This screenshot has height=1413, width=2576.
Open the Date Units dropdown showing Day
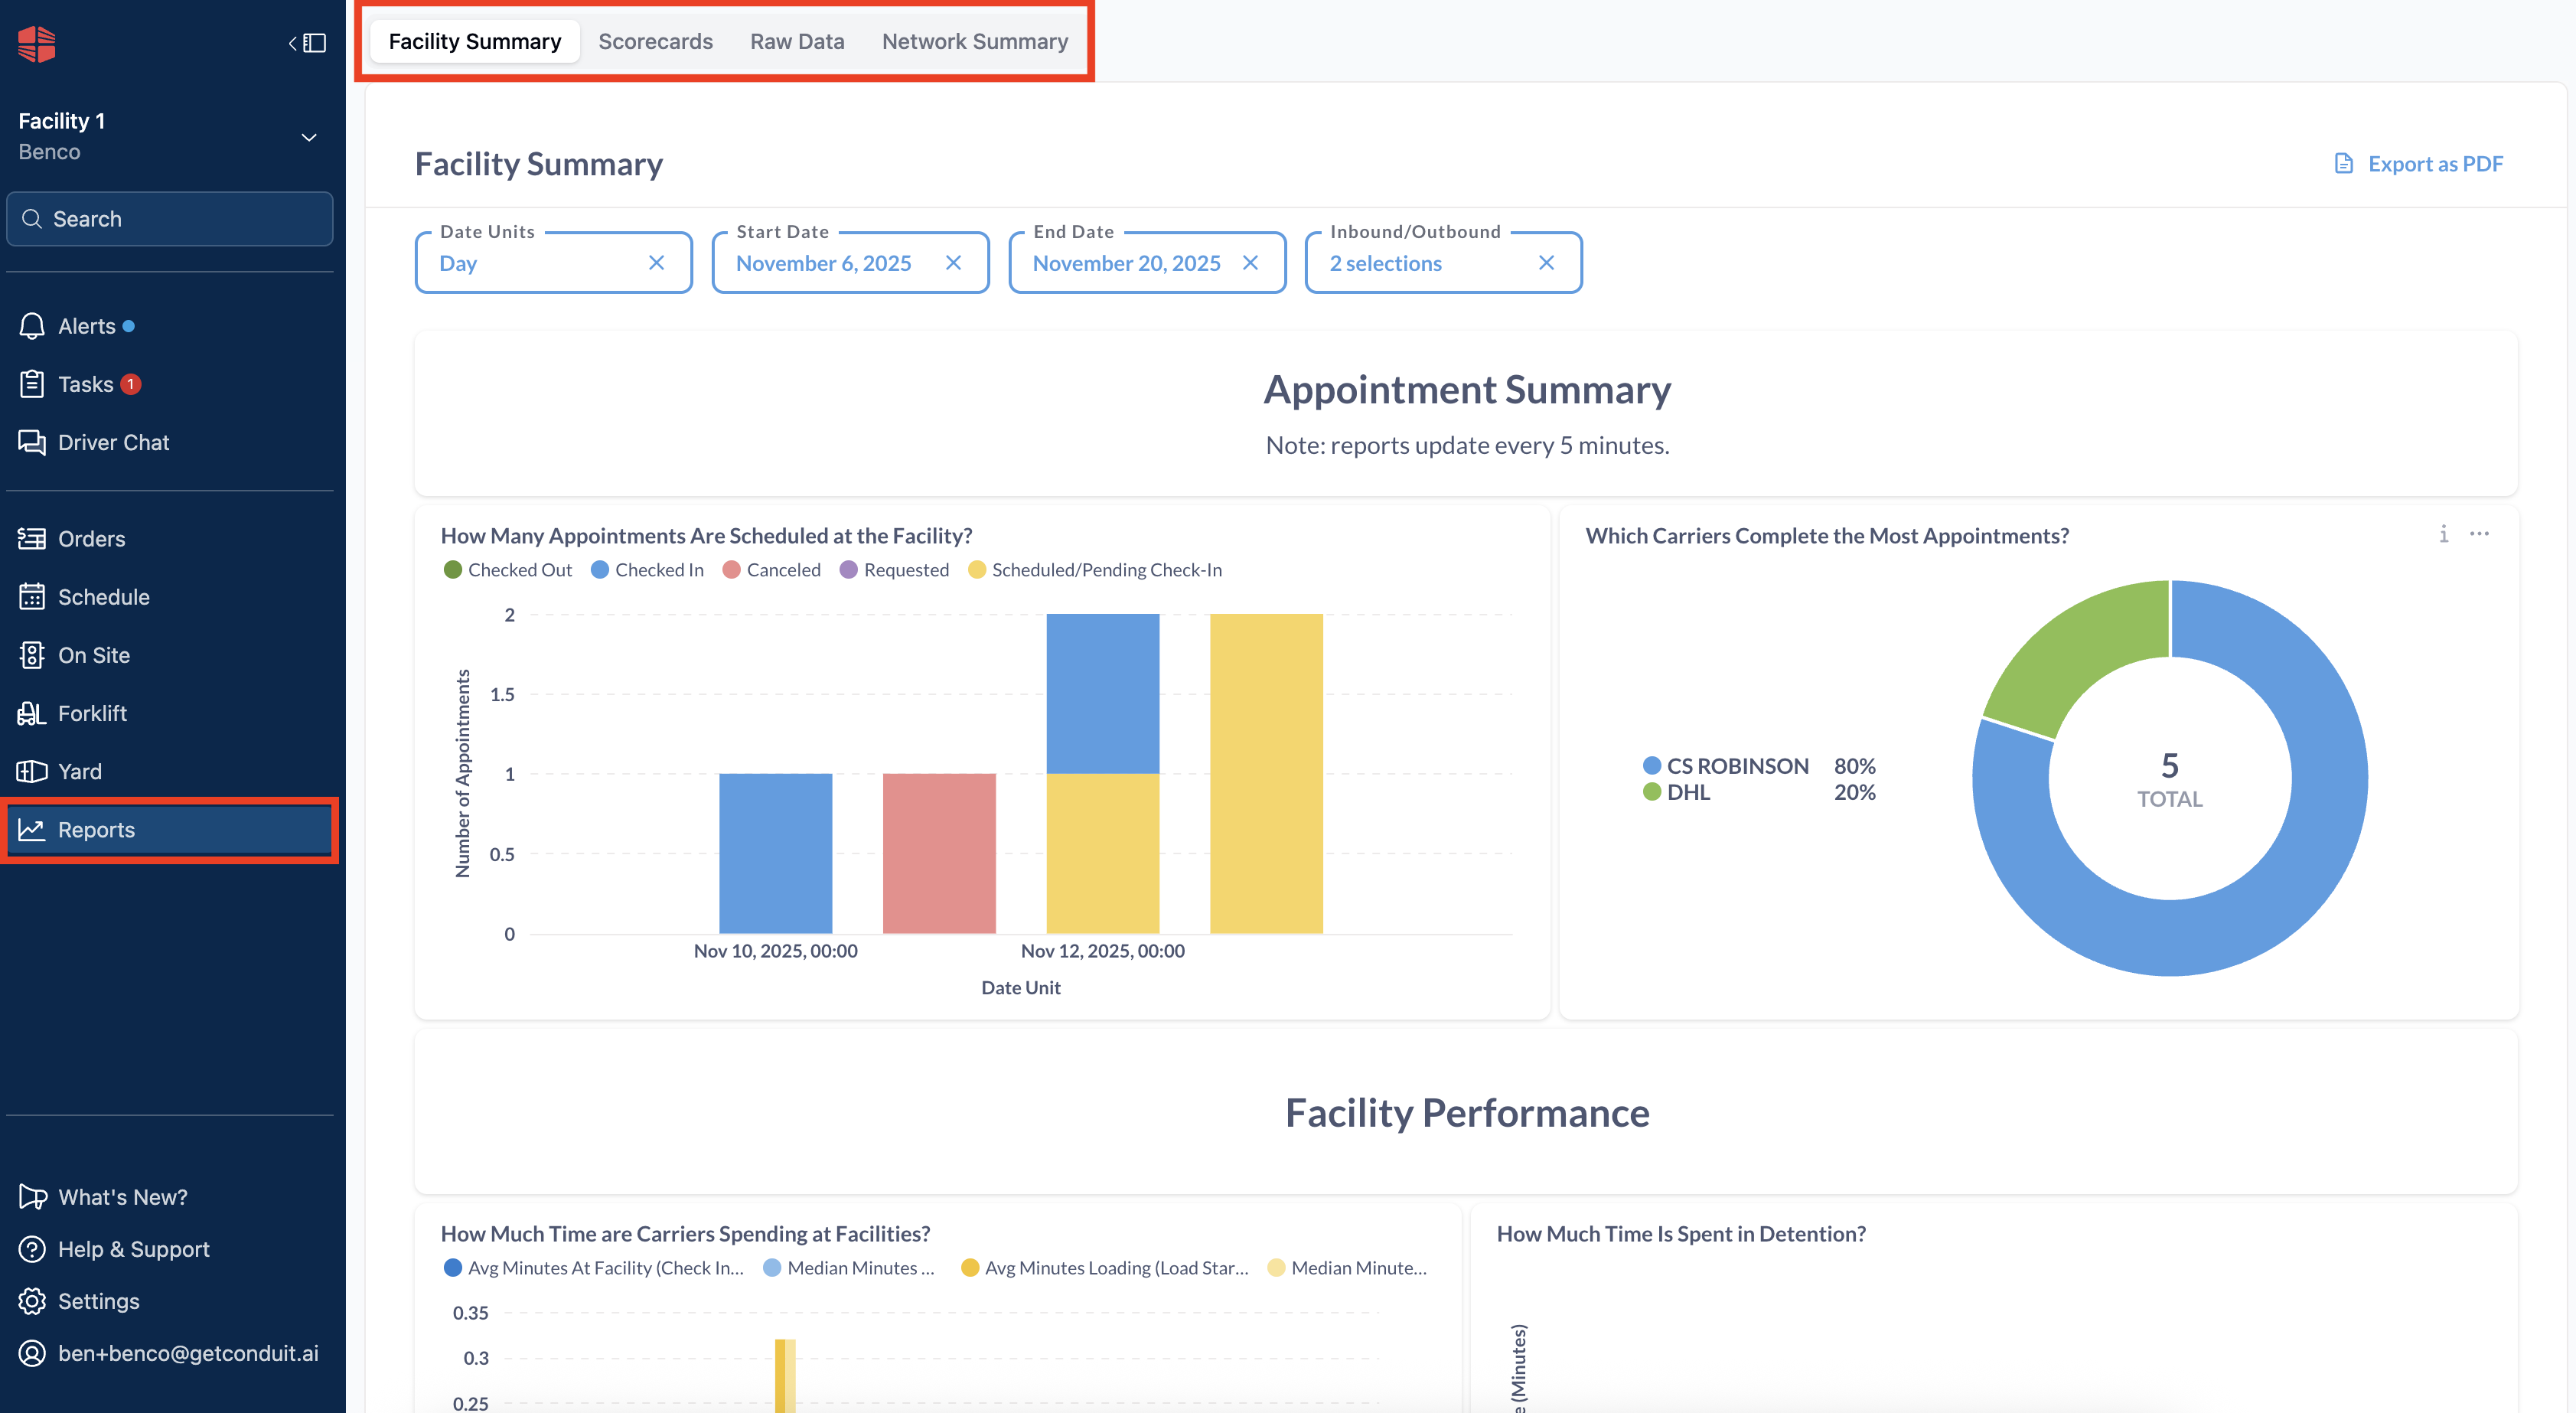[x=554, y=263]
